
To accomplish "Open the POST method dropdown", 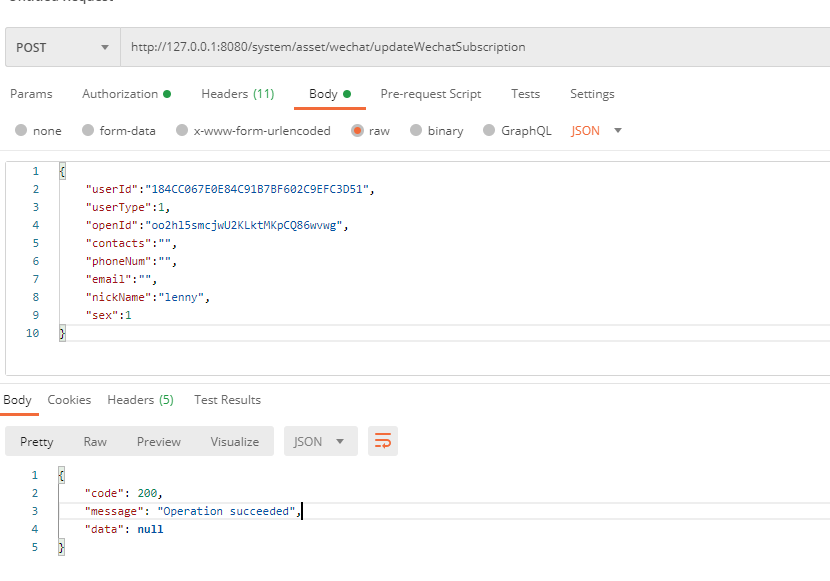I will (x=62, y=47).
